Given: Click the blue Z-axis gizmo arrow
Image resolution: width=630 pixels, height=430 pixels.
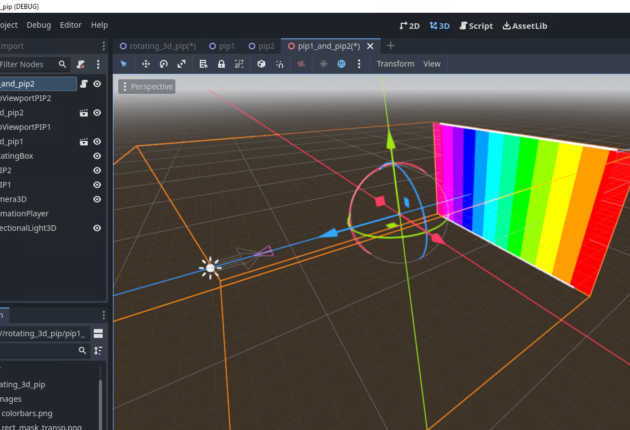Looking at the screenshot, I should 329,233.
